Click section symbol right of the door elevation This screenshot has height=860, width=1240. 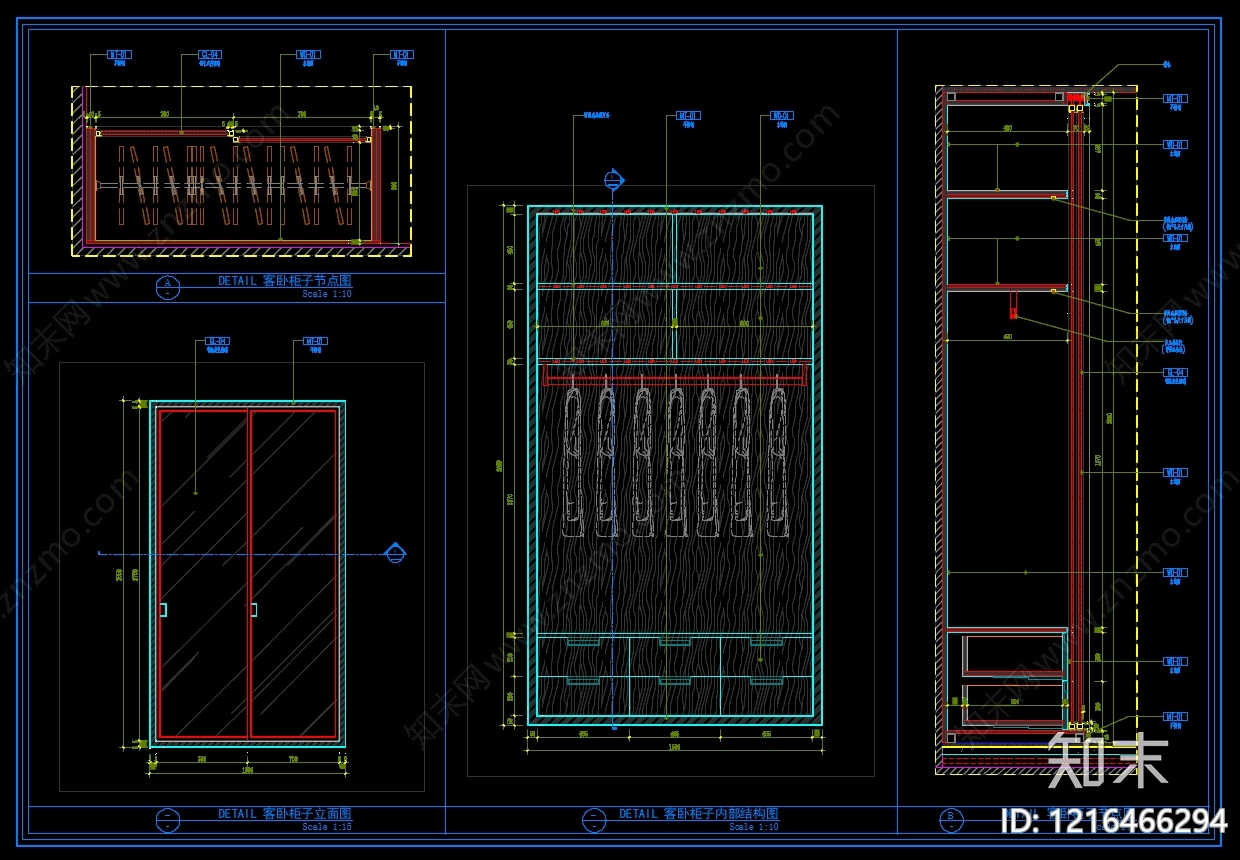(x=395, y=553)
